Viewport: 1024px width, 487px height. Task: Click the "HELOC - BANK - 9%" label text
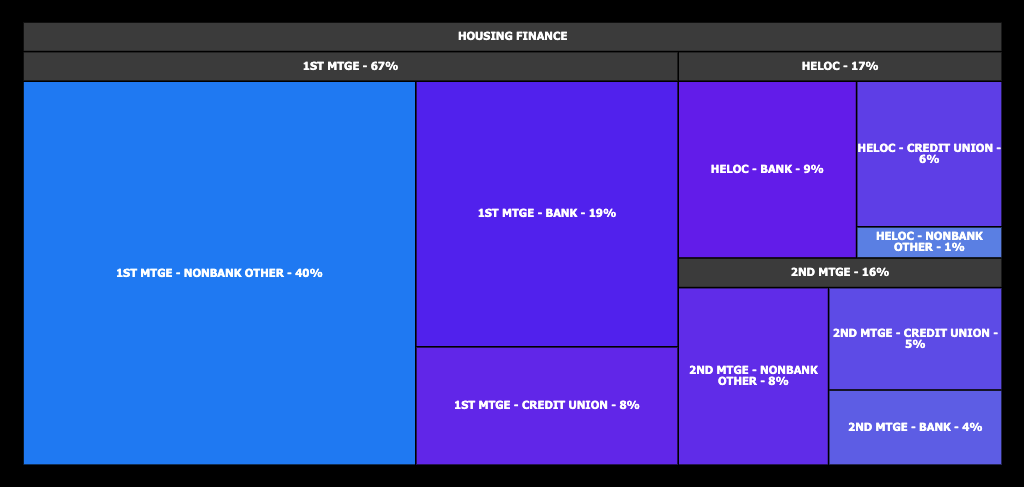pos(767,169)
